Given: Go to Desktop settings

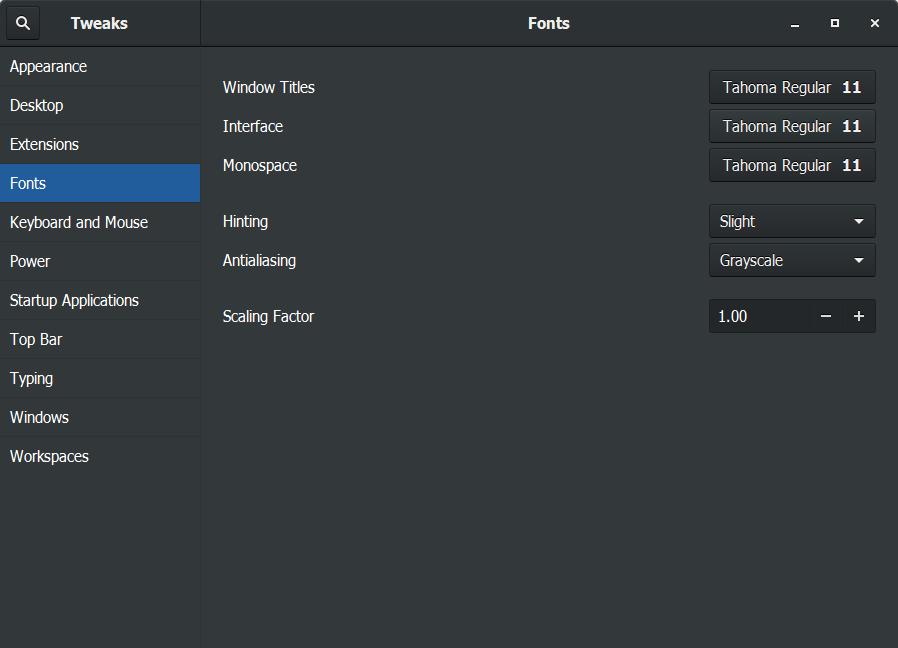Looking at the screenshot, I should [37, 105].
